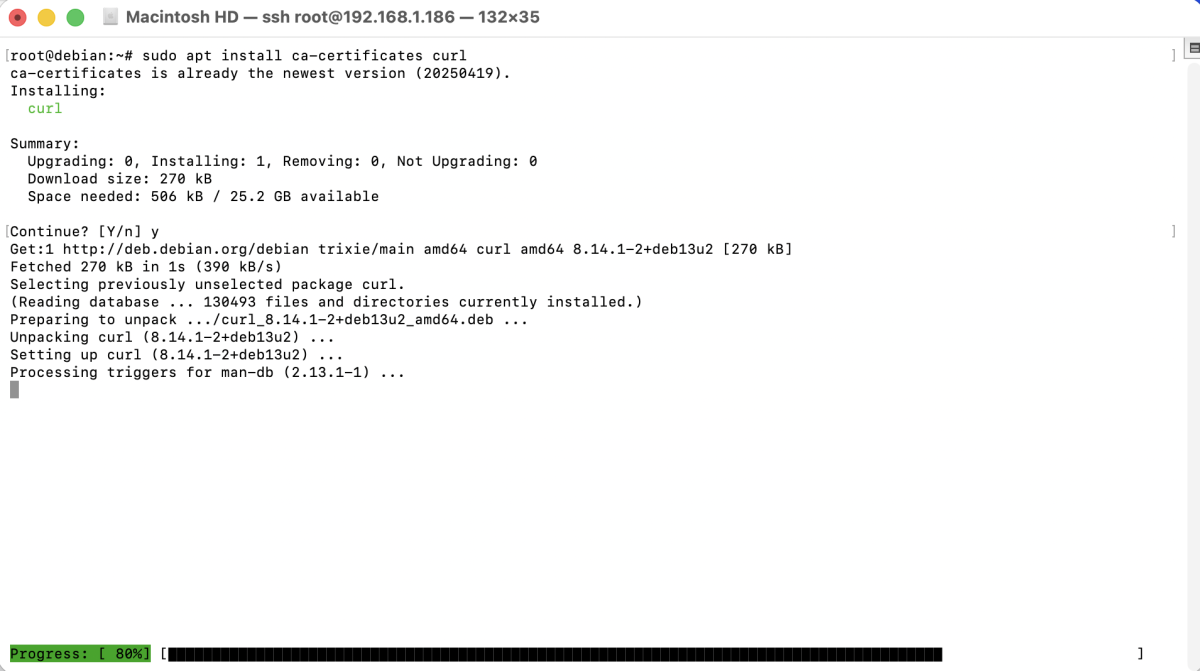Viewport: 1200px width, 671px height.
Task: Click the green curl package name
Action: tap(45, 108)
